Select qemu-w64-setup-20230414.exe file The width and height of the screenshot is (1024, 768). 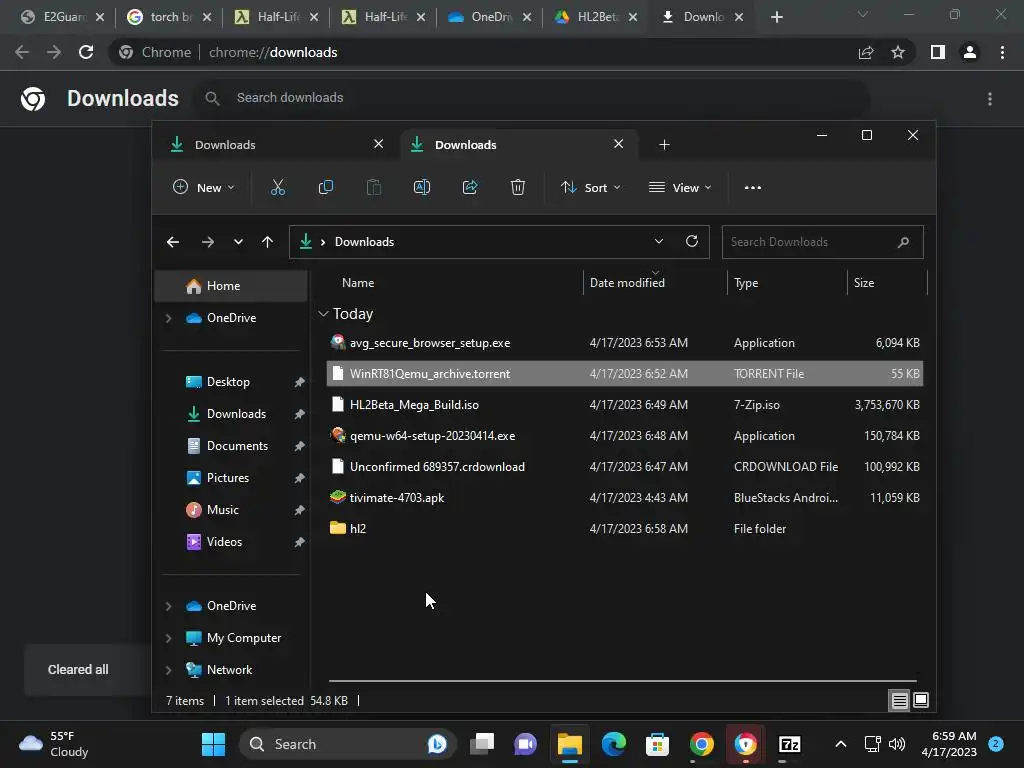click(x=624, y=436)
